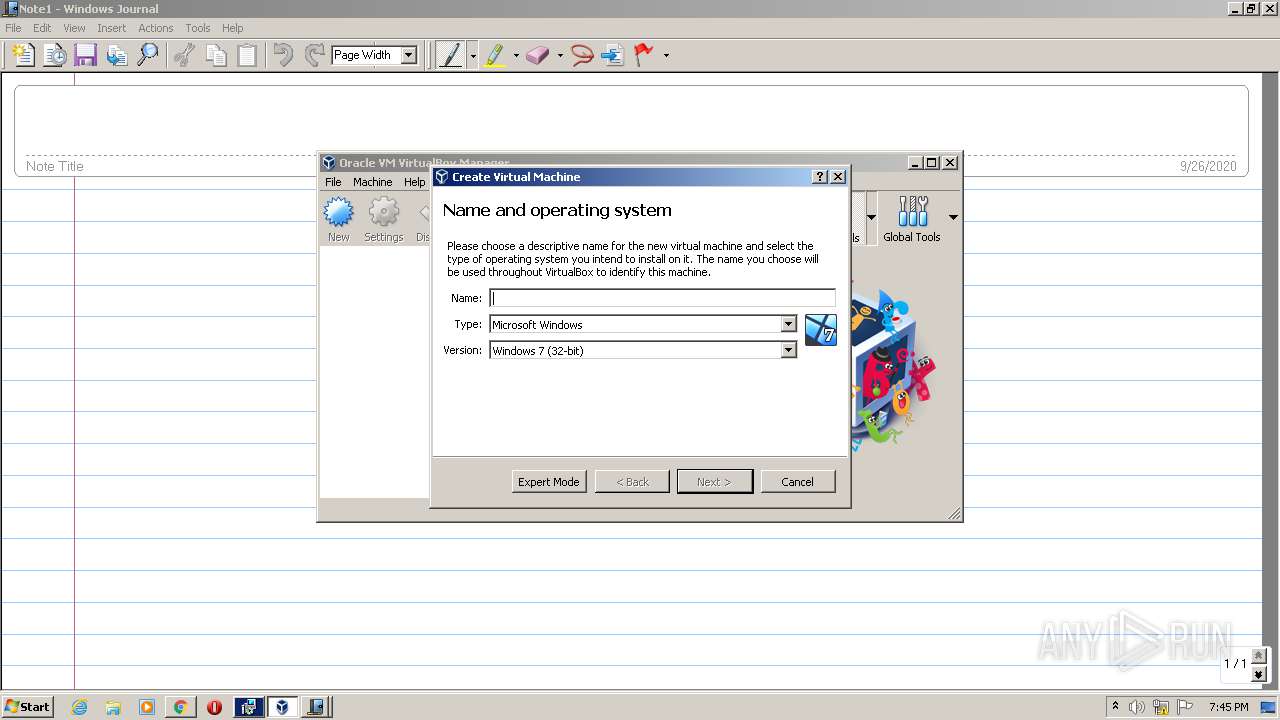Click the Redo arrow icon
Image resolution: width=1280 pixels, height=720 pixels.
click(x=314, y=55)
